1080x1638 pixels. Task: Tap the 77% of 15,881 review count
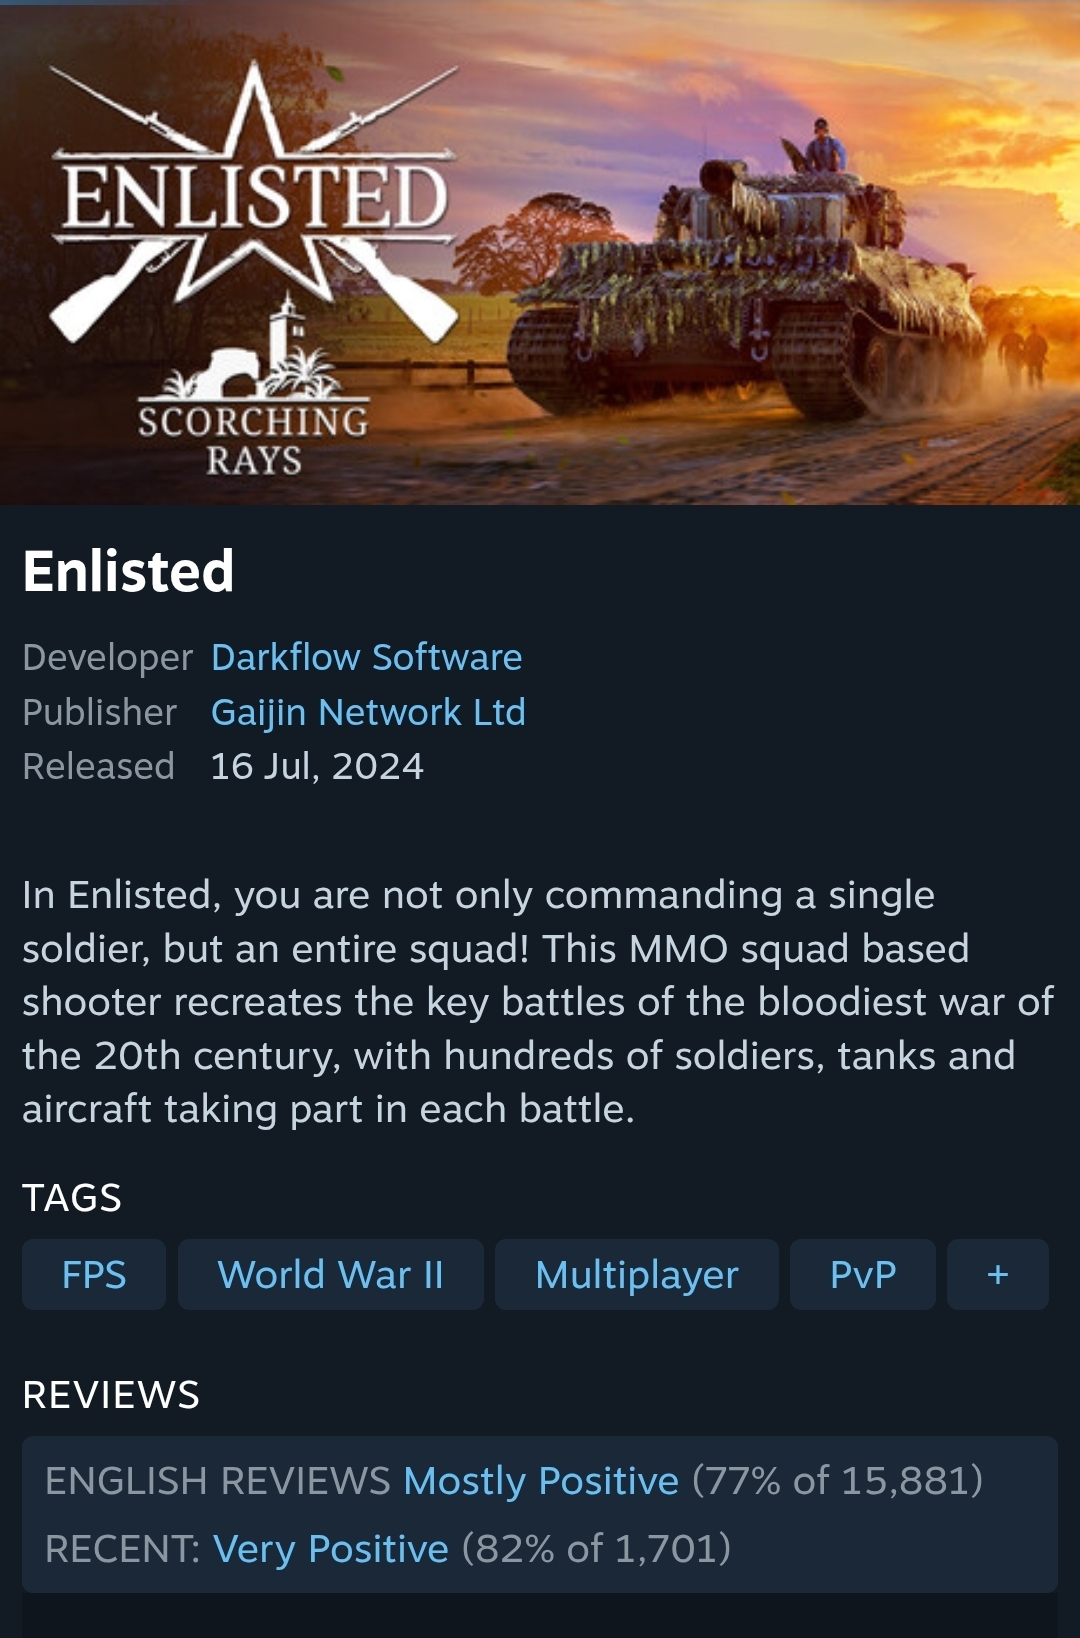pos(837,1480)
